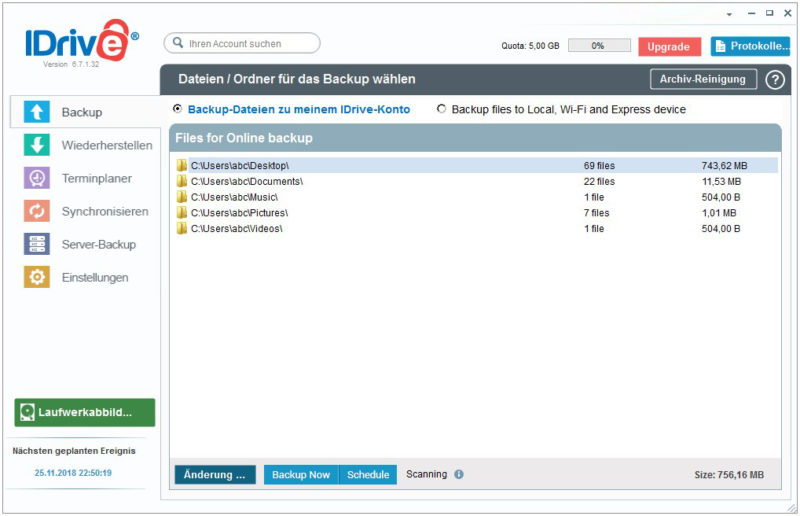Click the 69 files count
The image size is (800, 516).
pos(599,165)
